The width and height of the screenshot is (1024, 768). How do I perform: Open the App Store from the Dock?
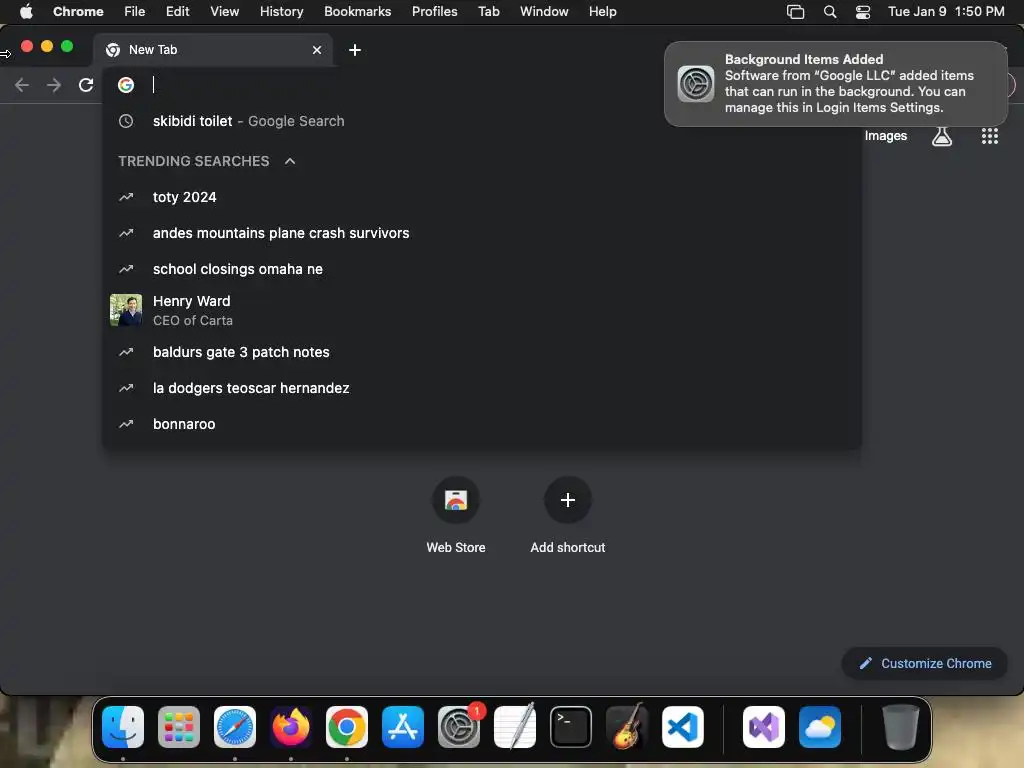403,727
